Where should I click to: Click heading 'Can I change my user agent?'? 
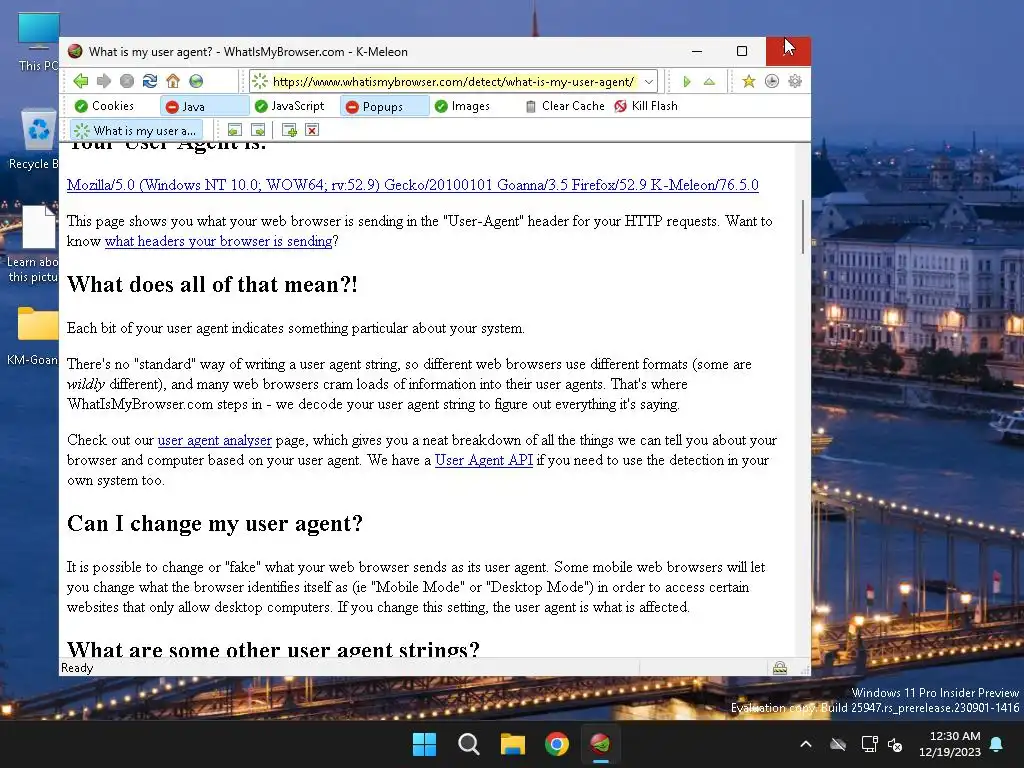pos(215,523)
